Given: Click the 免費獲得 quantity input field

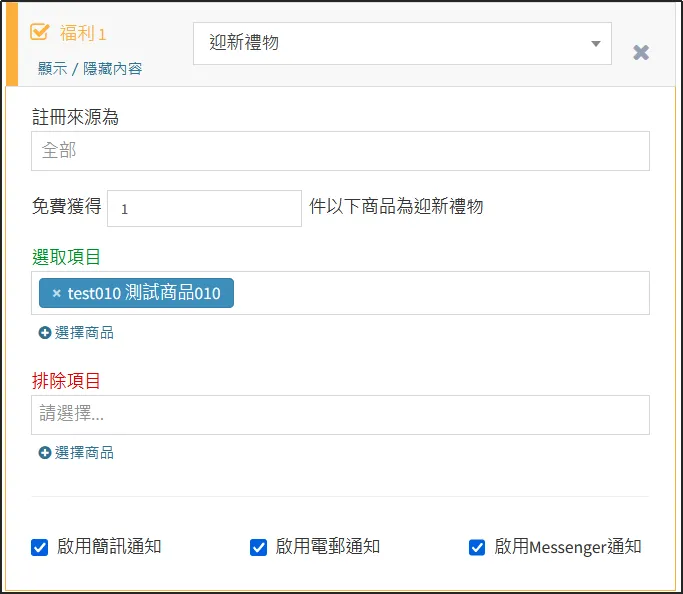Looking at the screenshot, I should [x=204, y=208].
